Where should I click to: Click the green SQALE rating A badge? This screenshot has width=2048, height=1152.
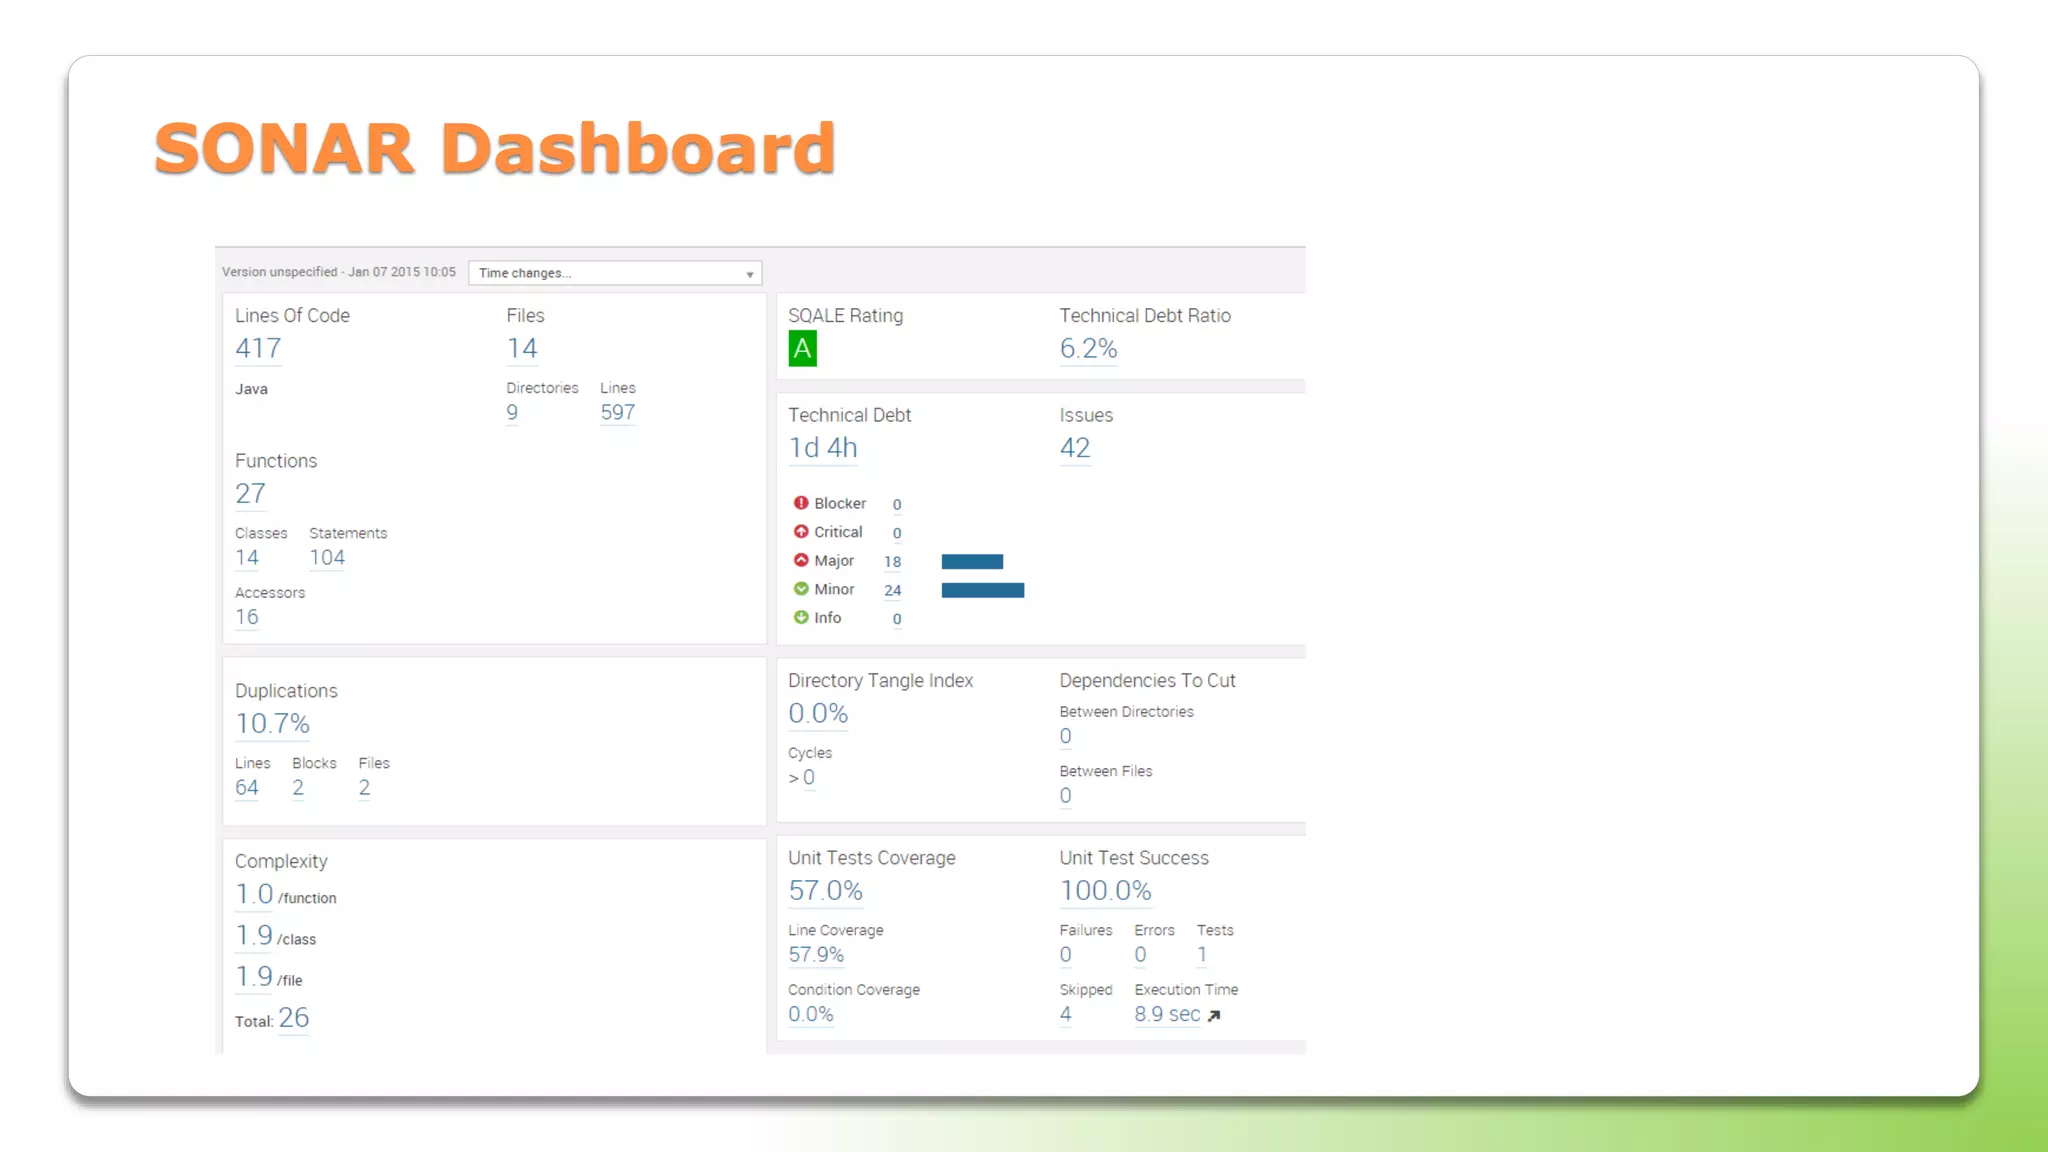(802, 349)
